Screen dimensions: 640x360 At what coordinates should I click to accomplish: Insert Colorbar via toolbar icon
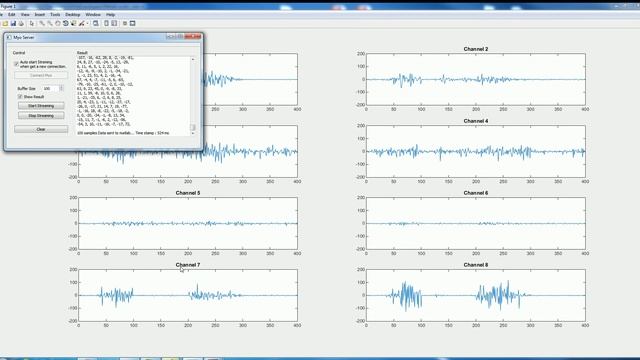(106, 24)
